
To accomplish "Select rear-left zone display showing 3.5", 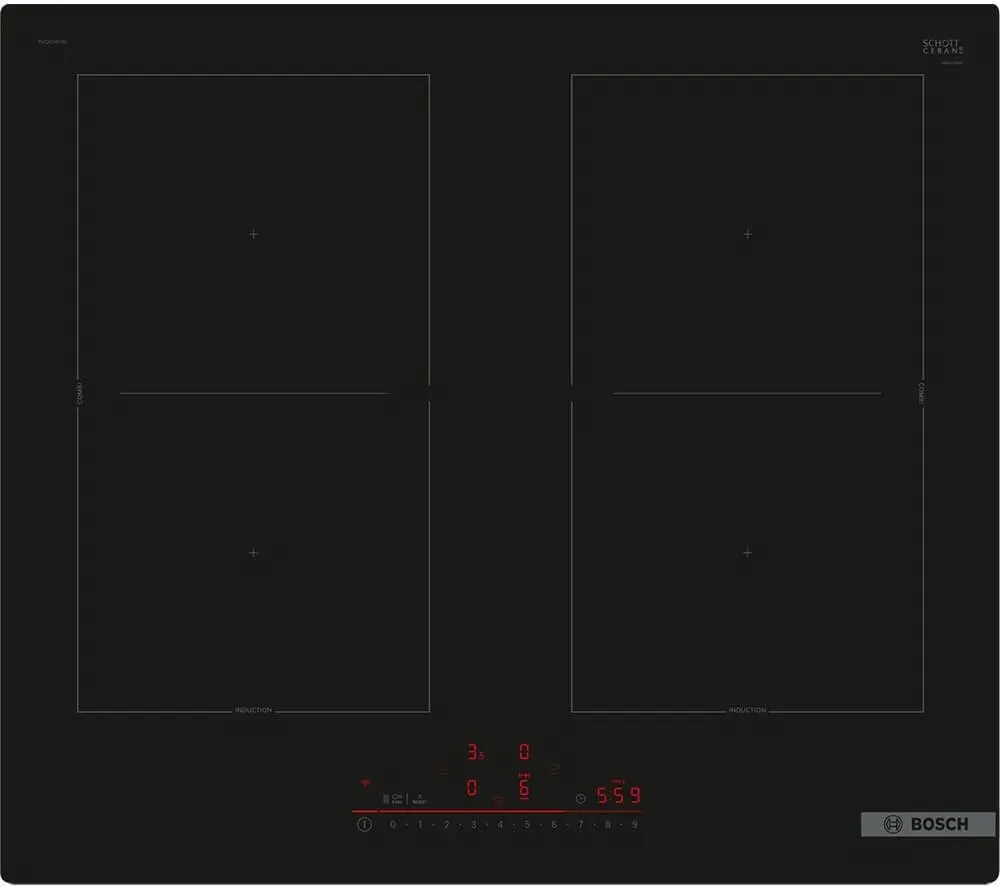I will click(476, 752).
